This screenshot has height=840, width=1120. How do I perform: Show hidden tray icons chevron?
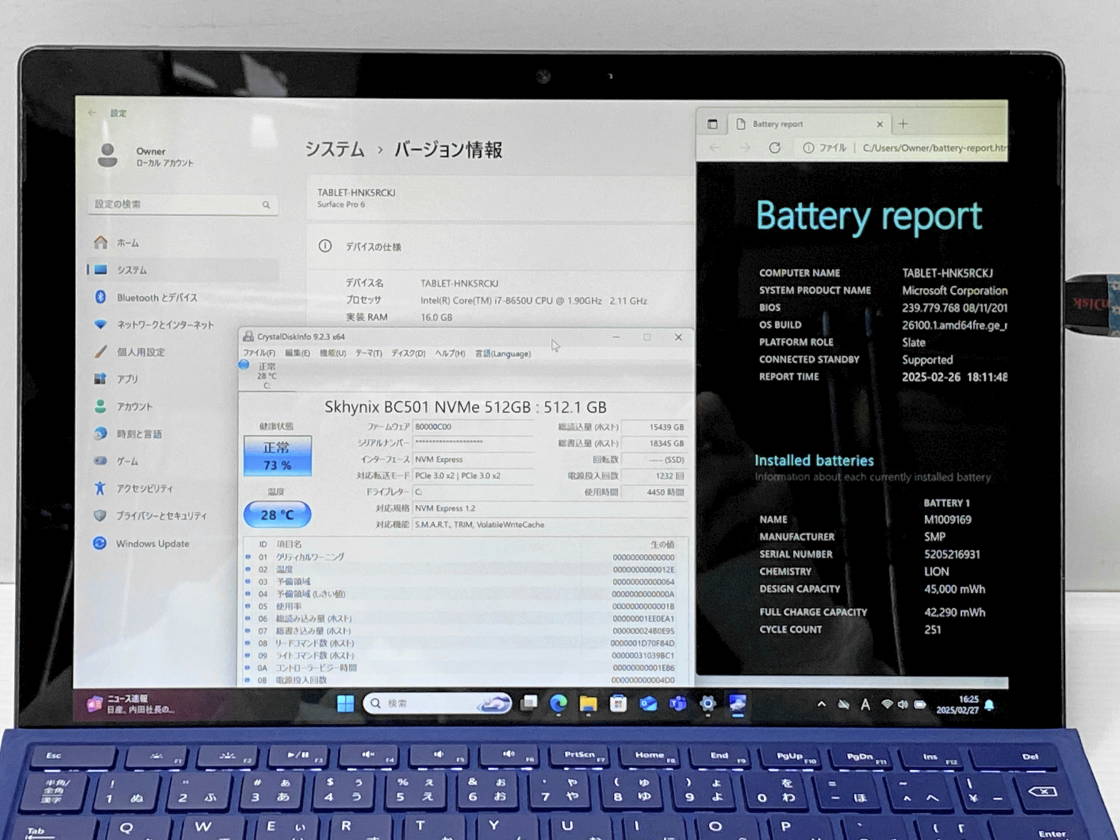pos(821,704)
